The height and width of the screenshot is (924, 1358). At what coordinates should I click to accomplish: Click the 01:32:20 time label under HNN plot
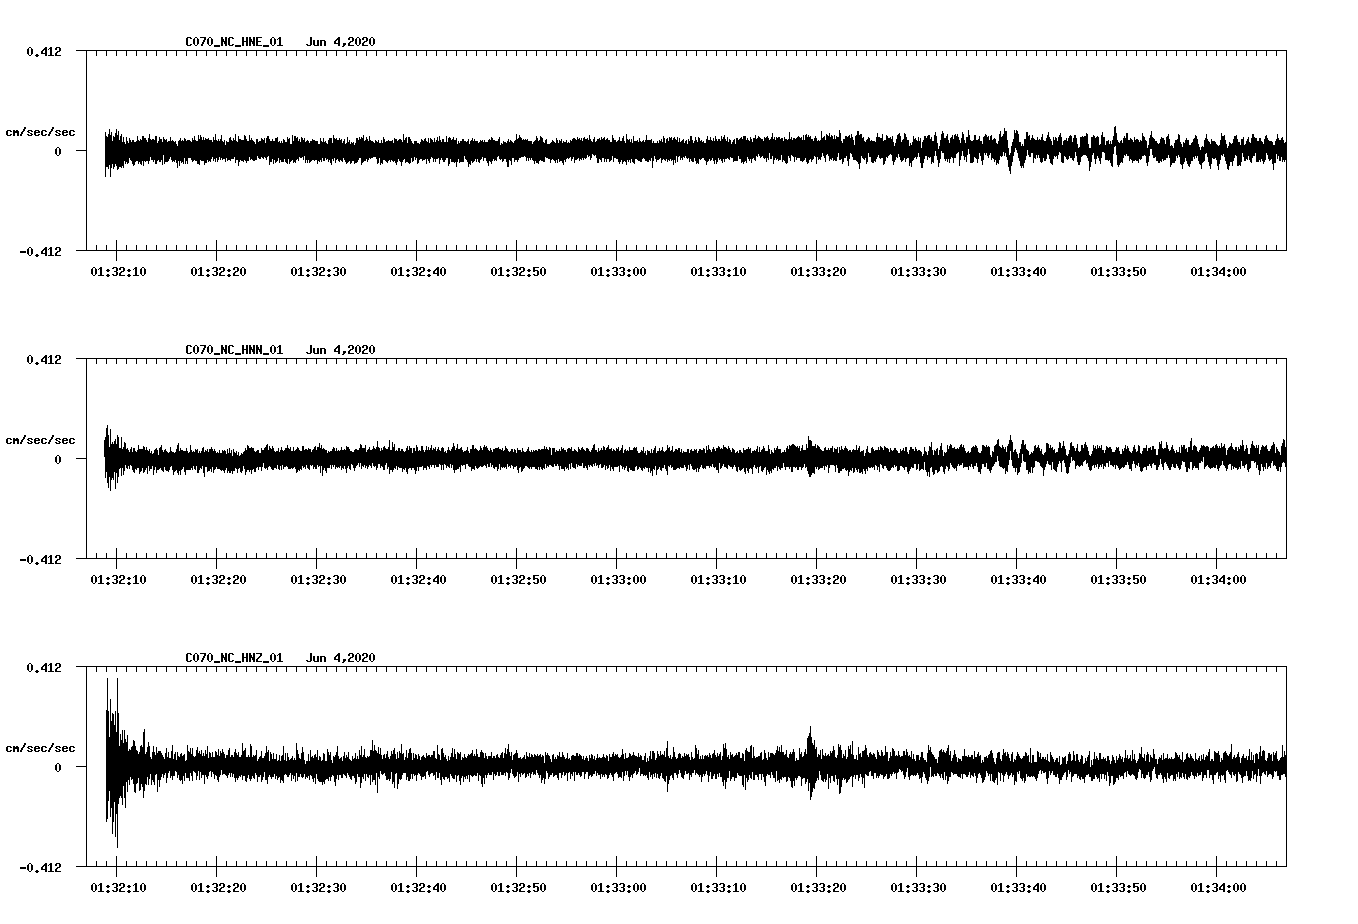click(218, 580)
